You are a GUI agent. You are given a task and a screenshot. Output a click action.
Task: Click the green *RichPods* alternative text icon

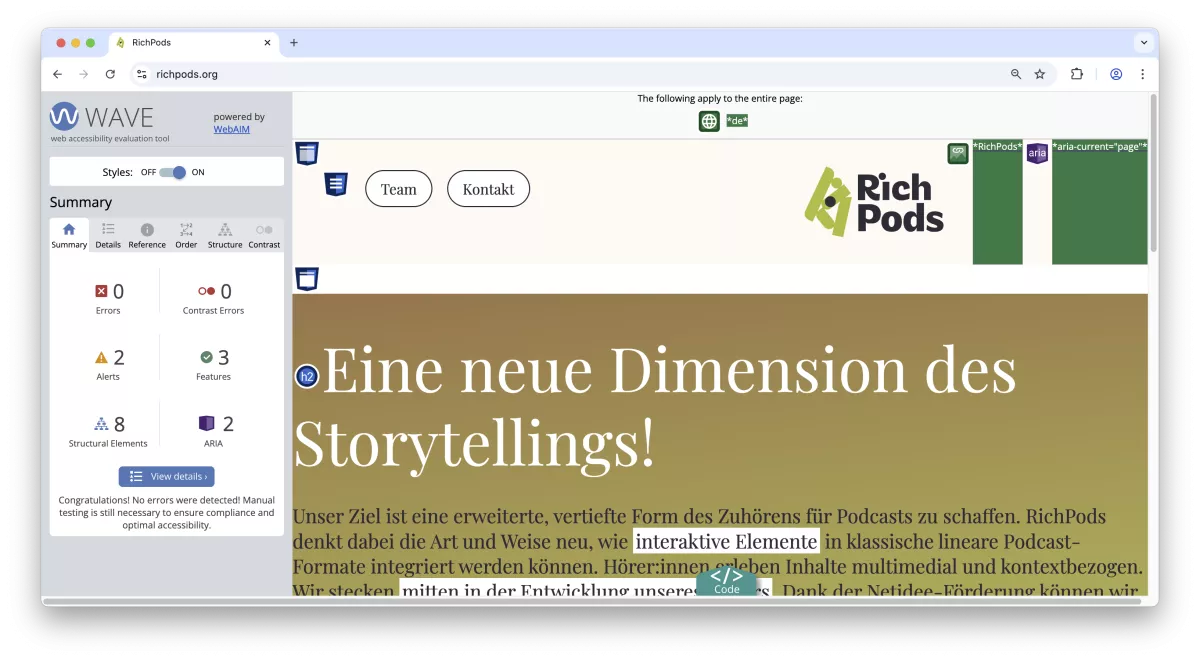(957, 153)
